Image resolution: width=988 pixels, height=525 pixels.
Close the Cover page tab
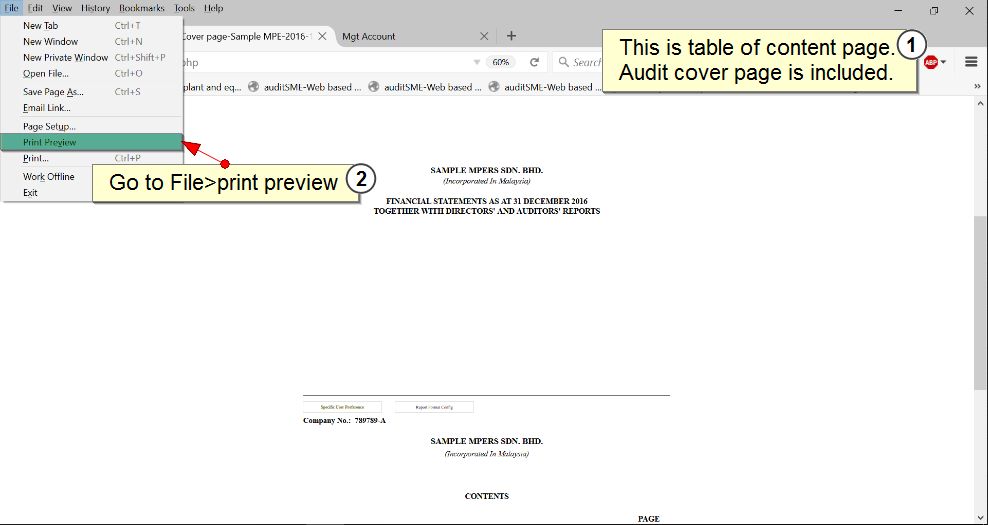pos(322,36)
